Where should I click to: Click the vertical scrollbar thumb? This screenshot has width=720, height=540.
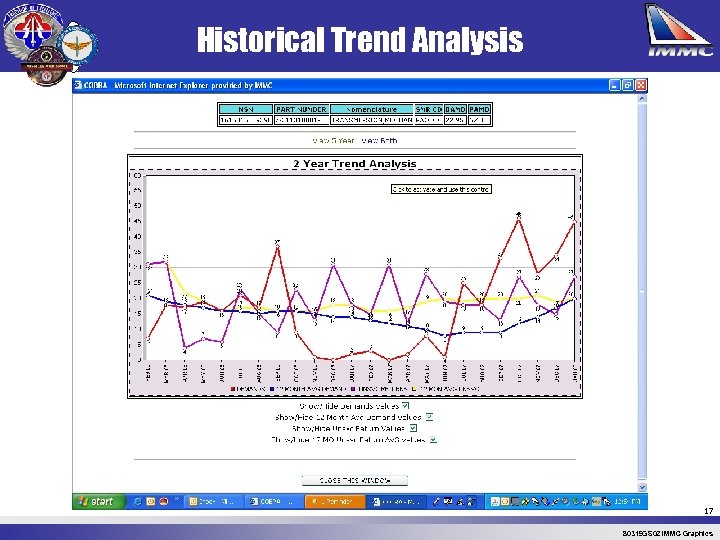(x=642, y=291)
